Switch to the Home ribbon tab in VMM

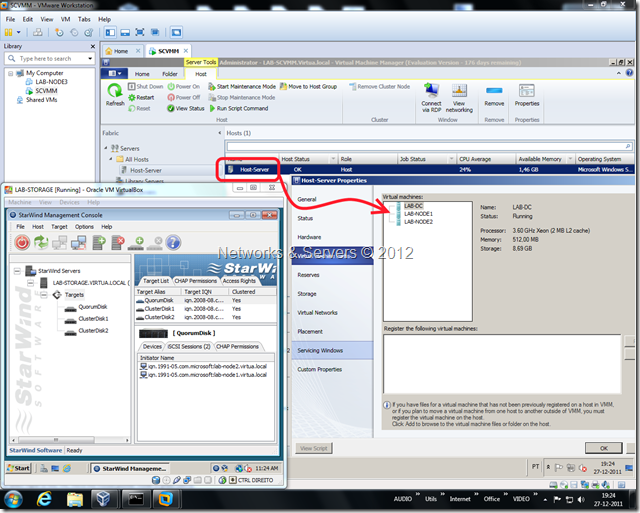tap(142, 74)
